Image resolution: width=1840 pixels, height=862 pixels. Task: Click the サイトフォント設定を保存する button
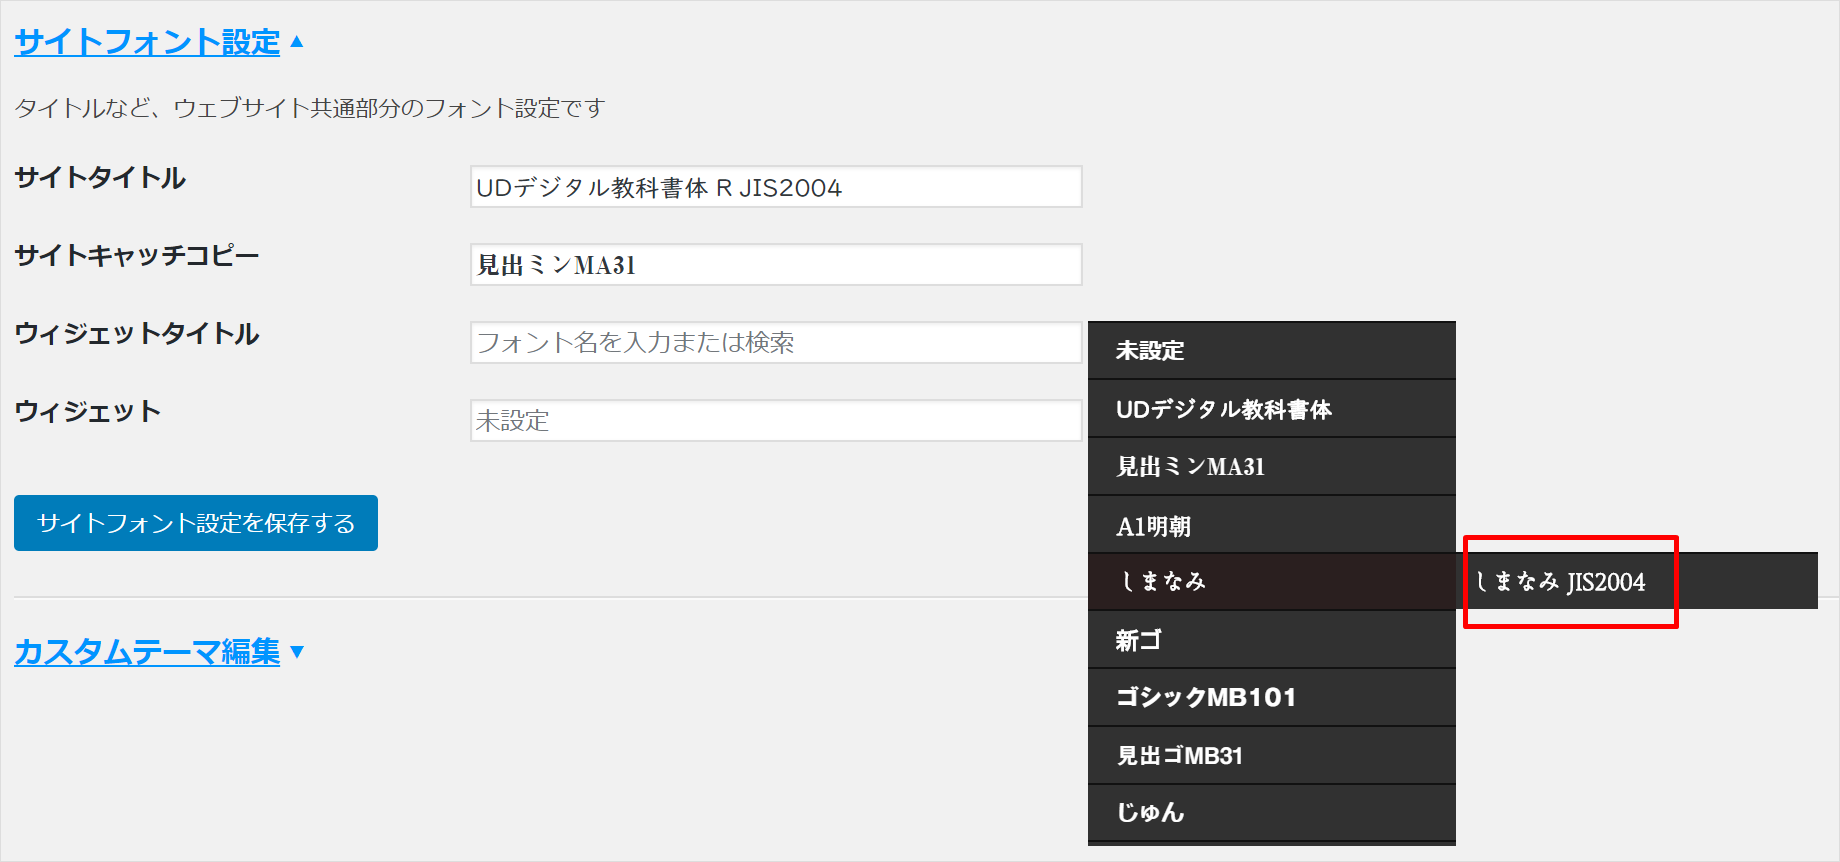click(196, 523)
